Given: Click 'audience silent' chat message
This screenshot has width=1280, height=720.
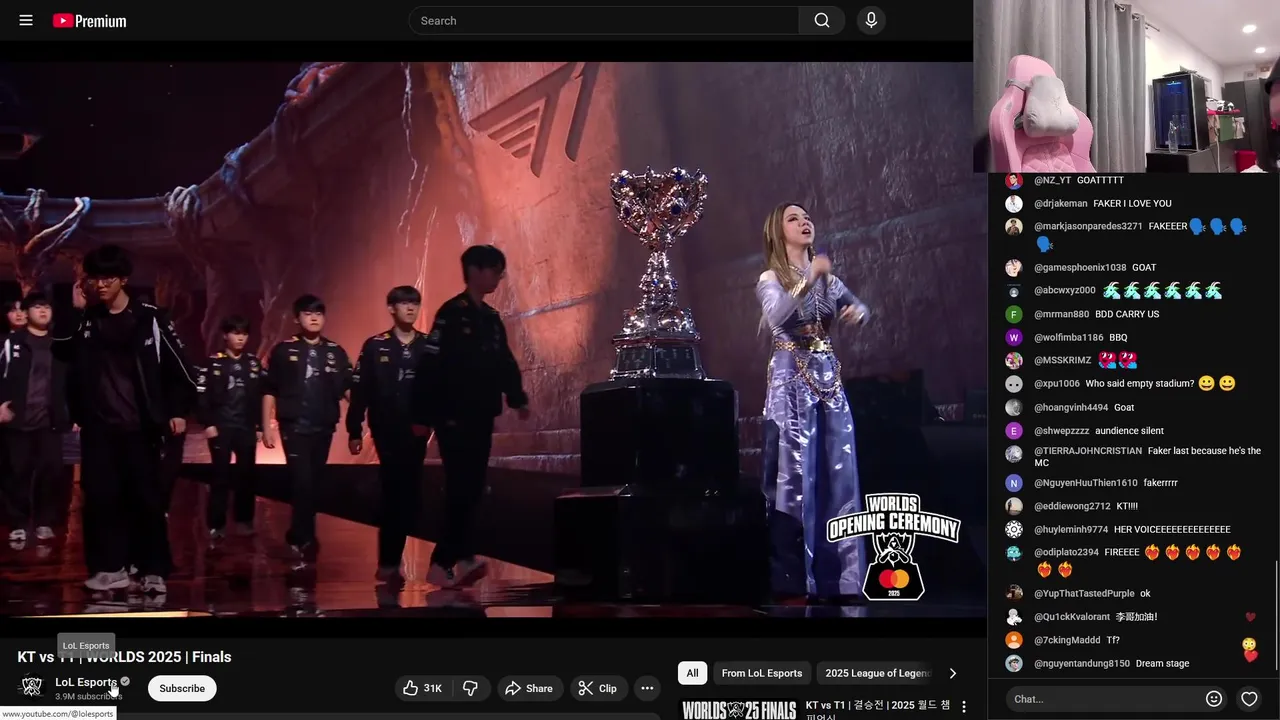Looking at the screenshot, I should [x=1129, y=431].
